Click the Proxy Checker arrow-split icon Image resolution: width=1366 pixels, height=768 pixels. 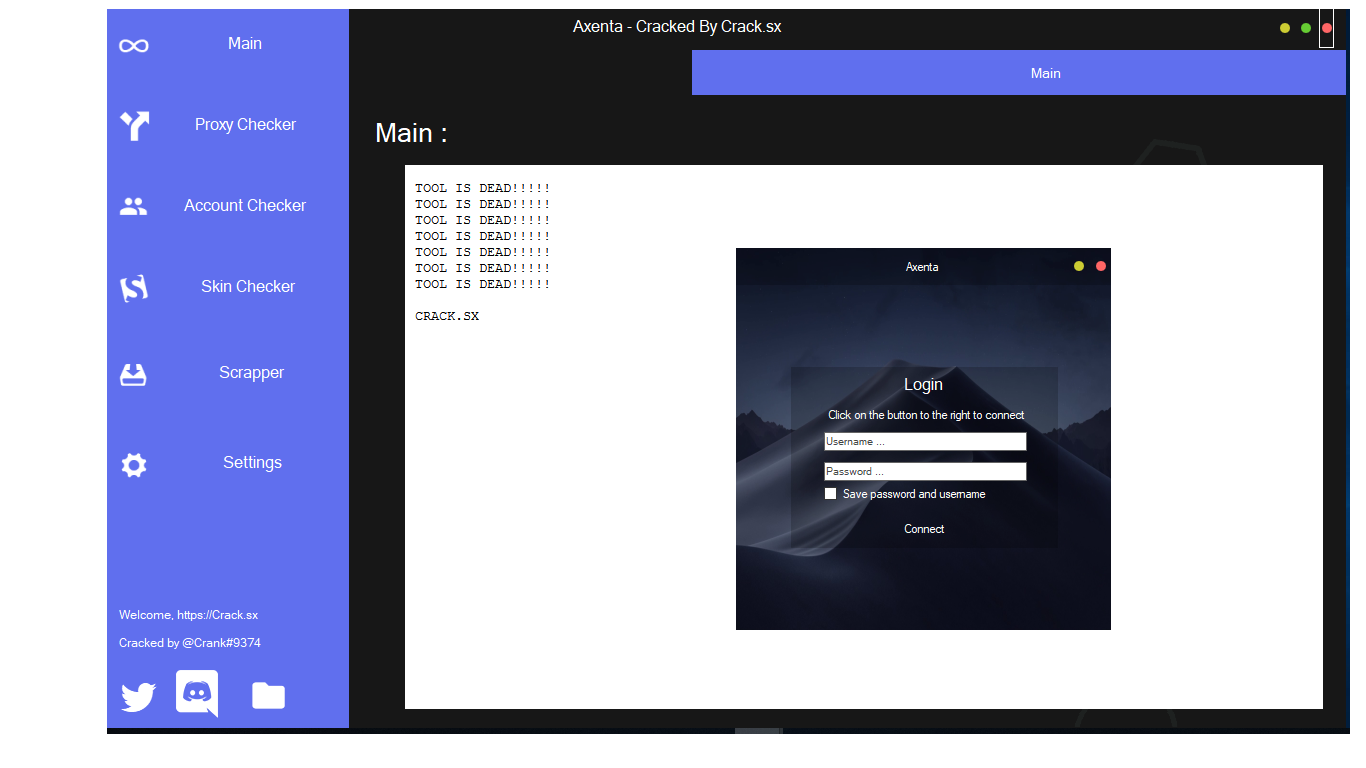tap(134, 126)
